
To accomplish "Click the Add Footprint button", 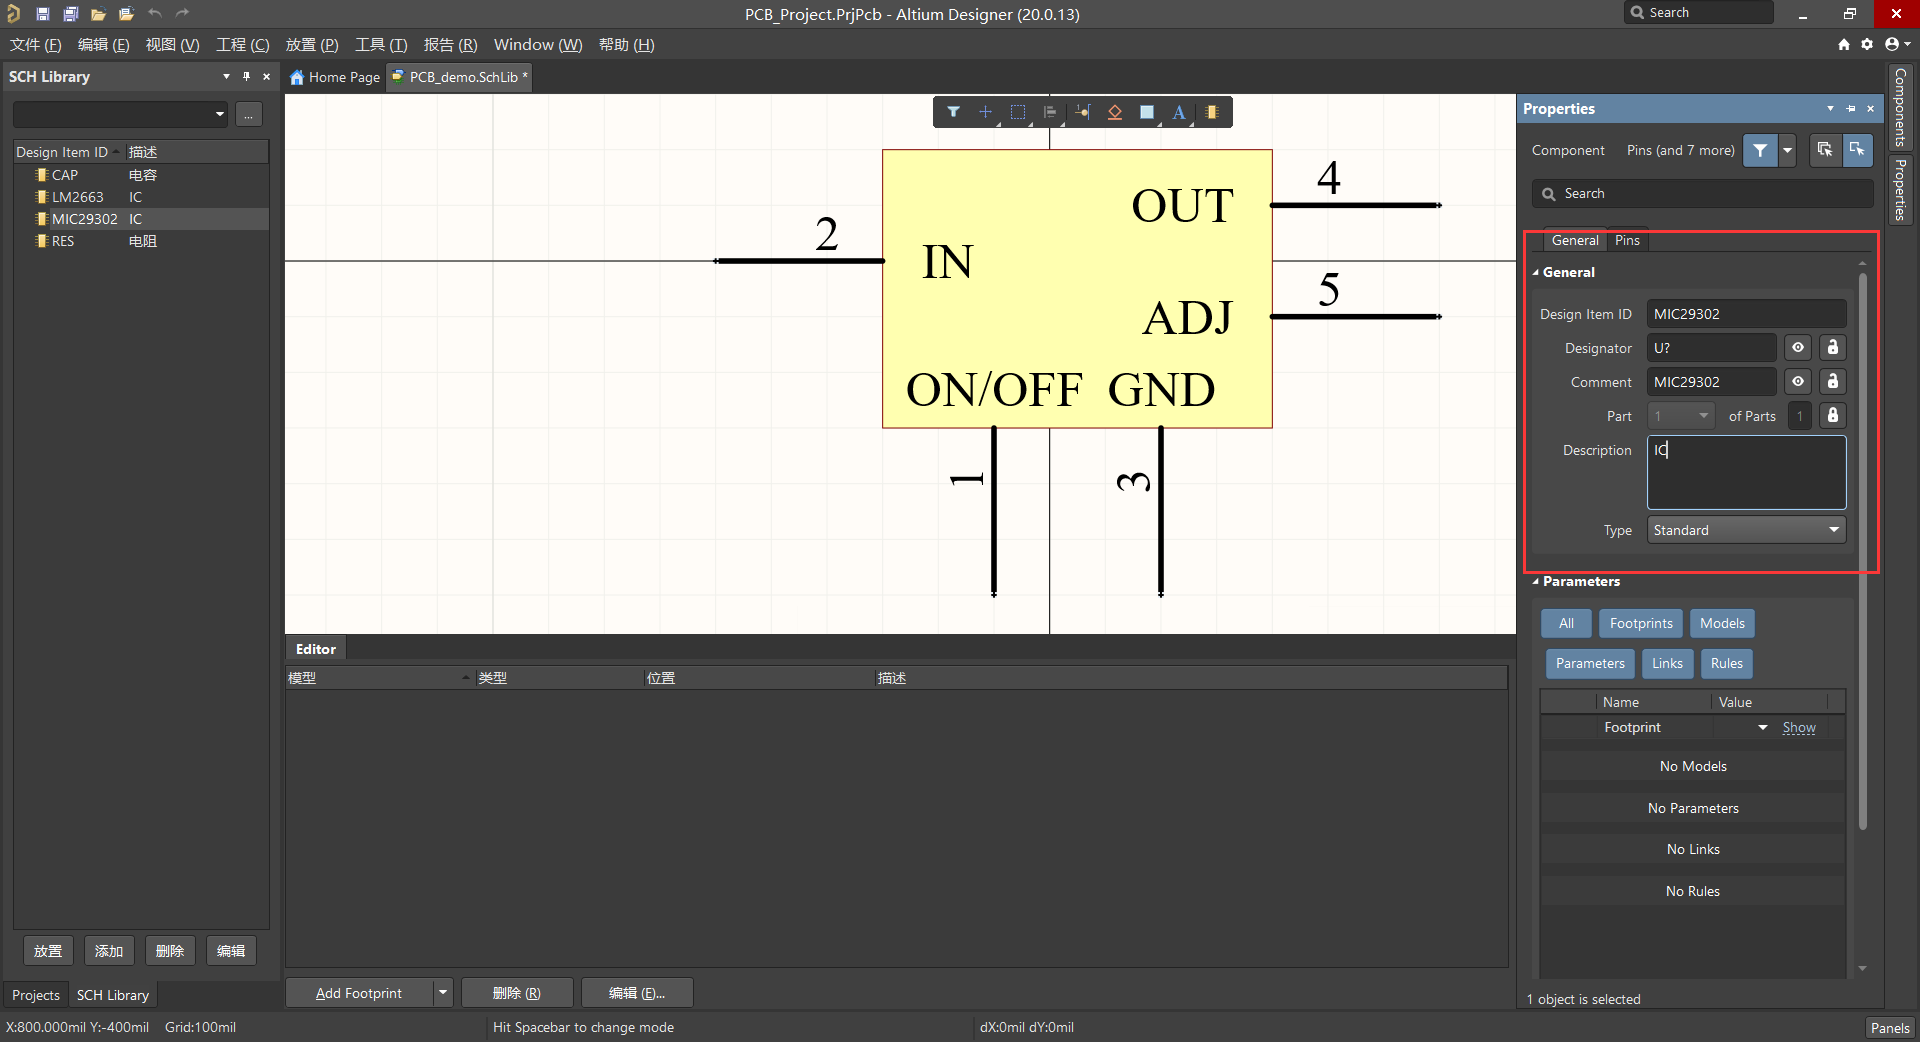I will pos(358,992).
